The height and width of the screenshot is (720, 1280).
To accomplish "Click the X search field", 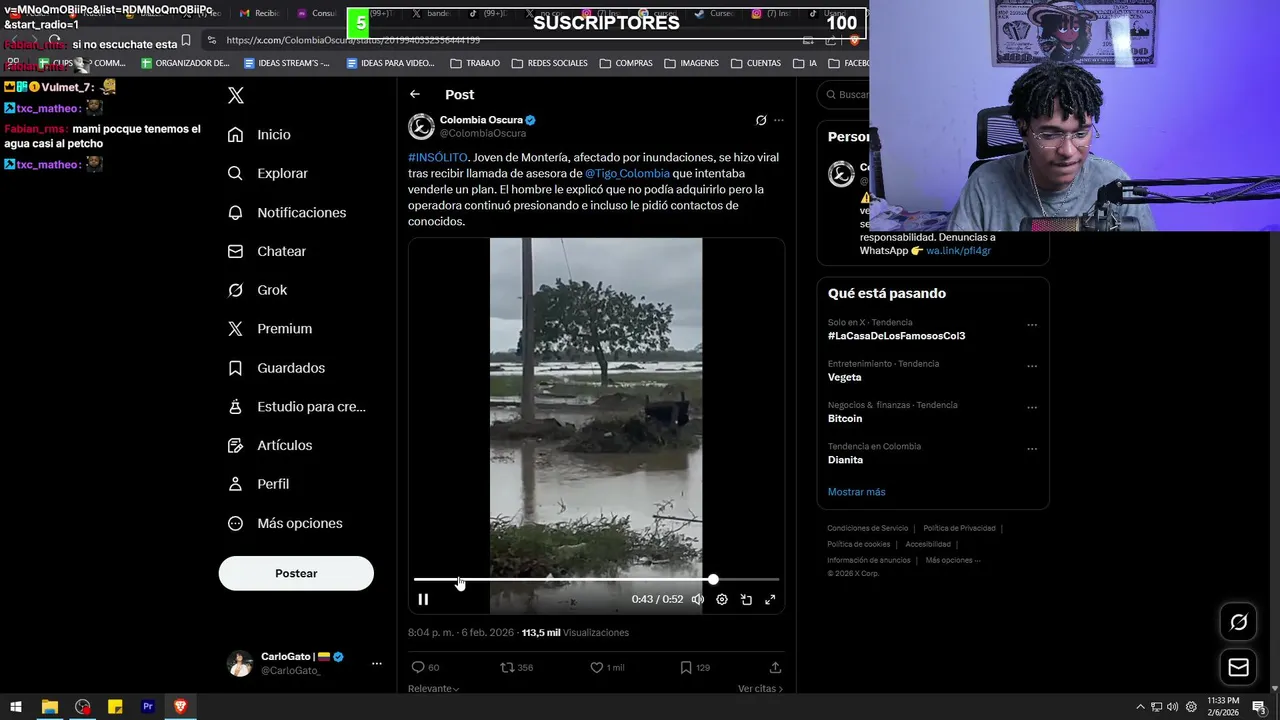I will pos(843,95).
